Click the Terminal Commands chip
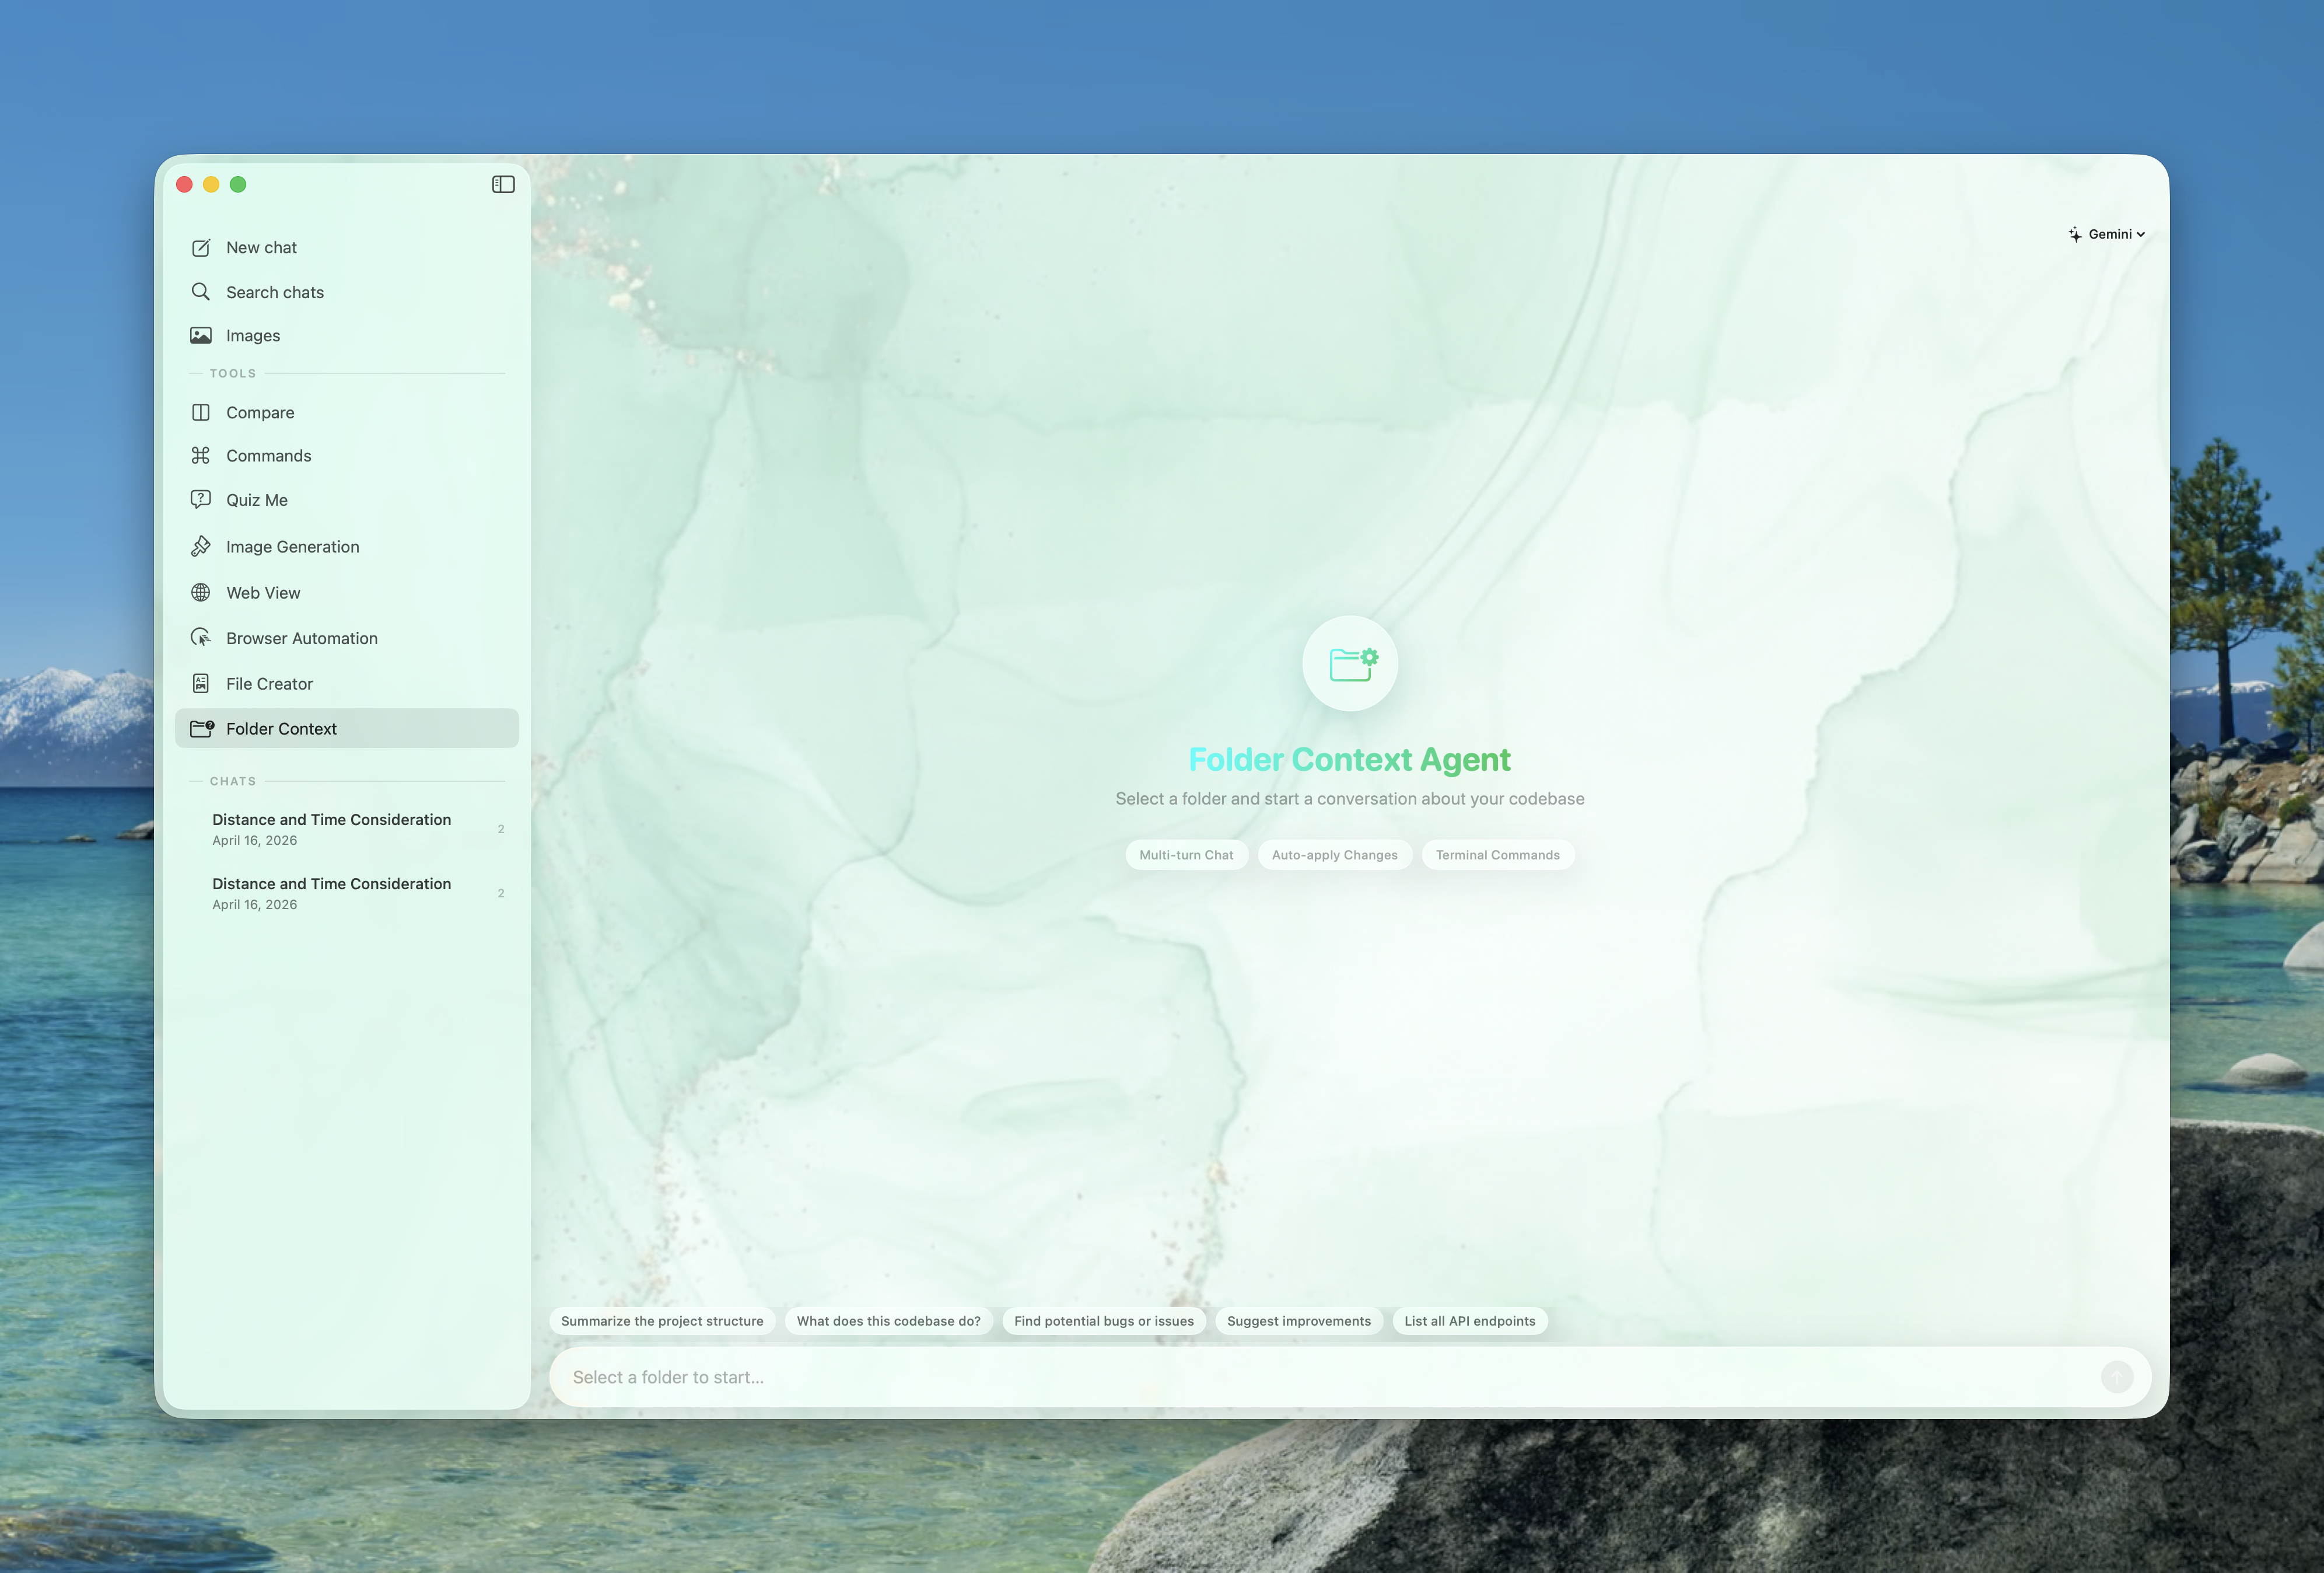2324x1573 pixels. (x=1497, y=855)
